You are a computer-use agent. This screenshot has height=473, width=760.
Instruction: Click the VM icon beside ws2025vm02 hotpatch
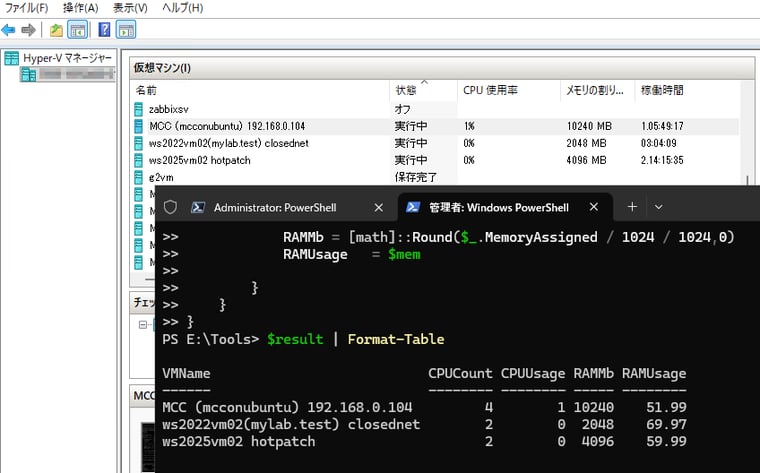pos(139,160)
